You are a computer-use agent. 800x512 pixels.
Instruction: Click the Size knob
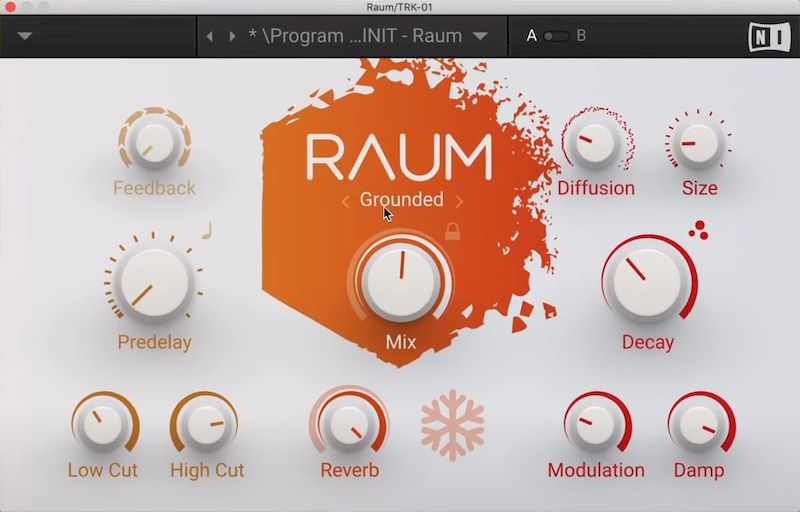pyautogui.click(x=698, y=143)
